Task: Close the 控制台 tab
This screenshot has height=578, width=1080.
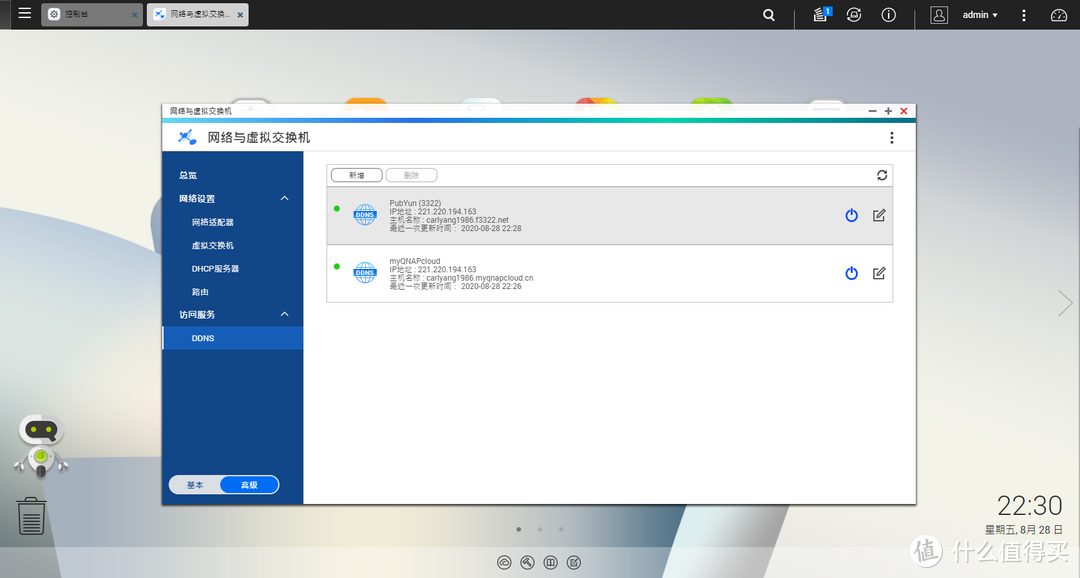Action: coord(134,14)
